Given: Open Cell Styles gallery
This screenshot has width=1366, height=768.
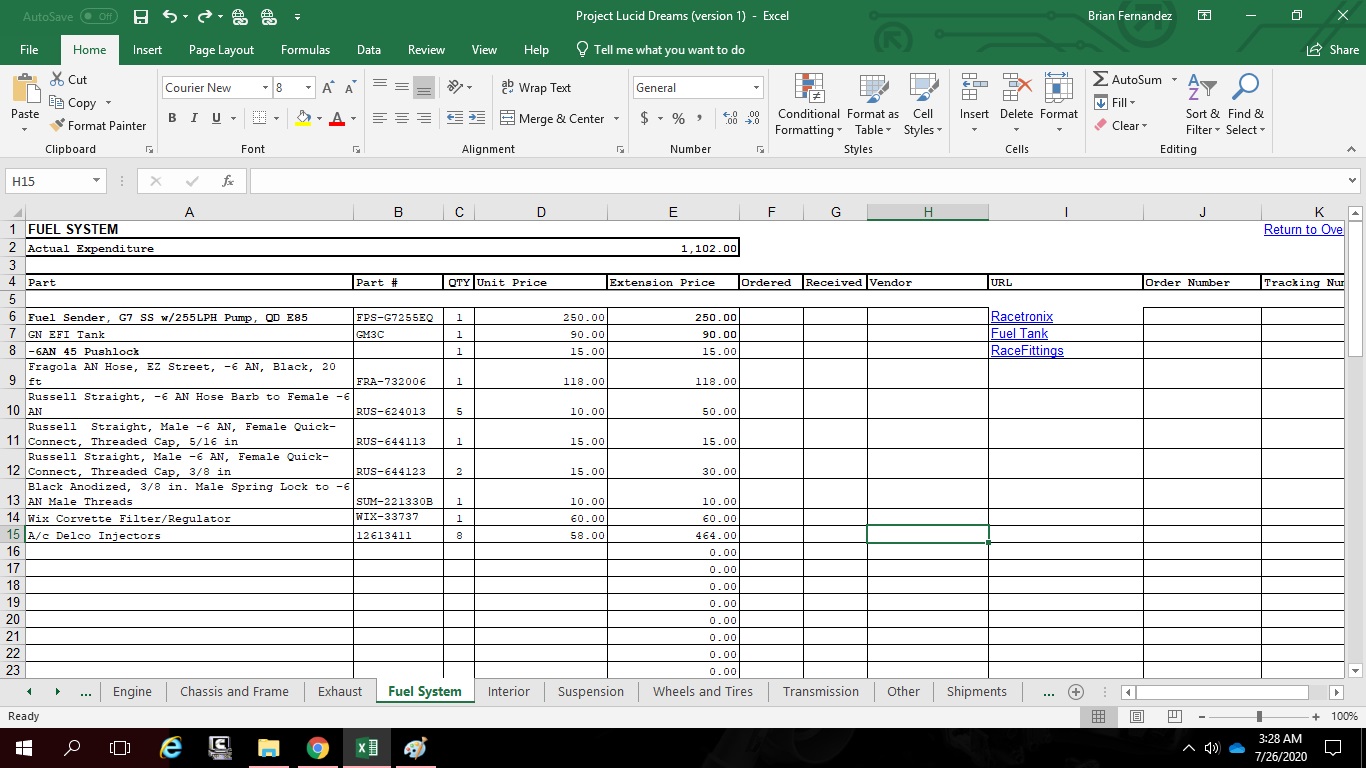Looking at the screenshot, I should (923, 105).
